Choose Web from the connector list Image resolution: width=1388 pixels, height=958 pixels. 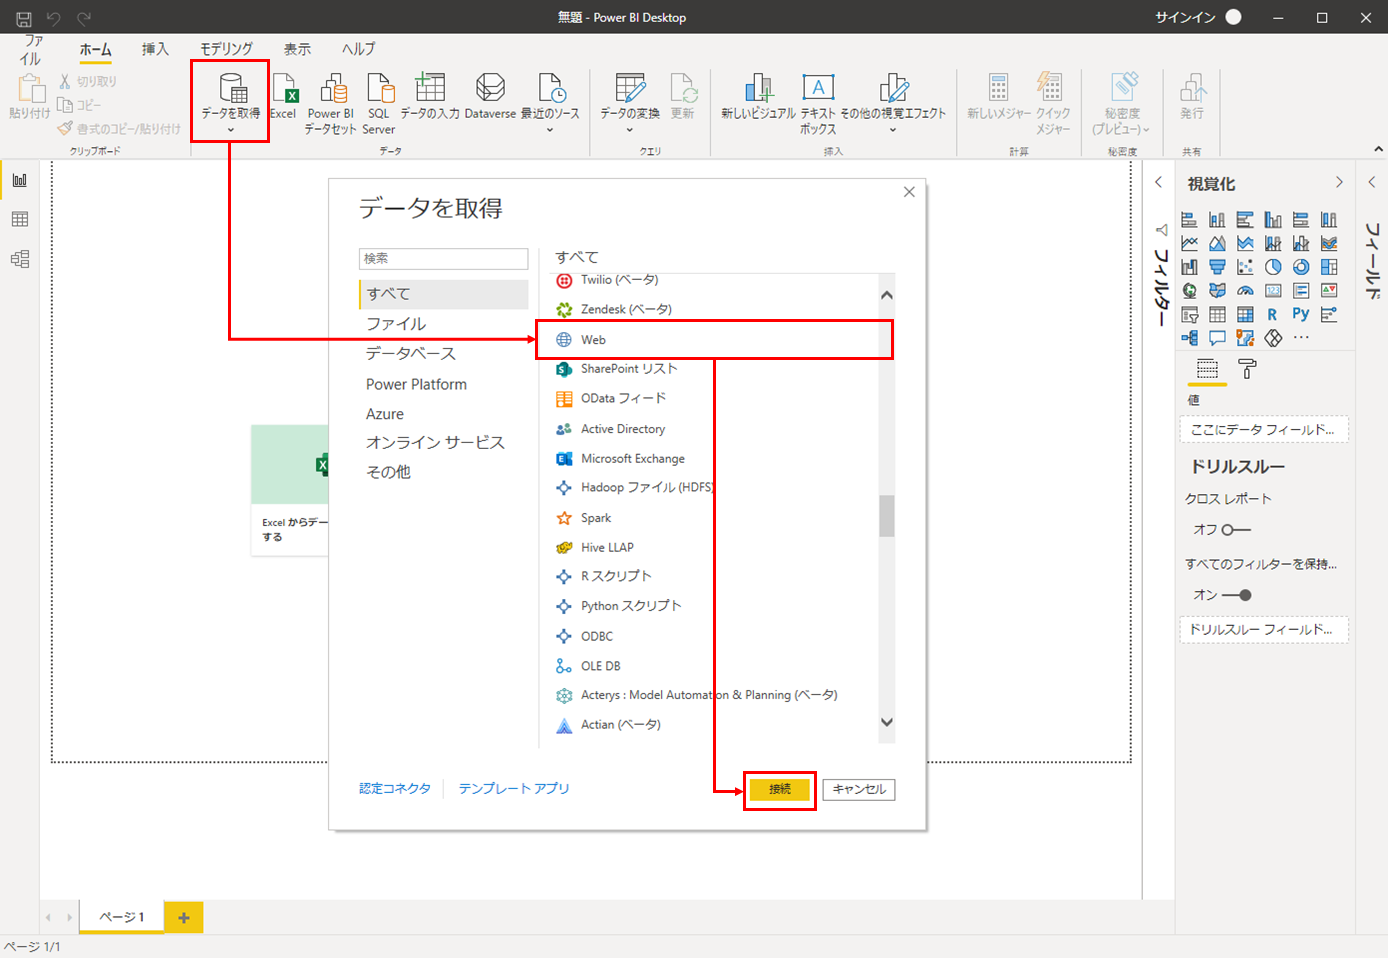pyautogui.click(x=594, y=340)
